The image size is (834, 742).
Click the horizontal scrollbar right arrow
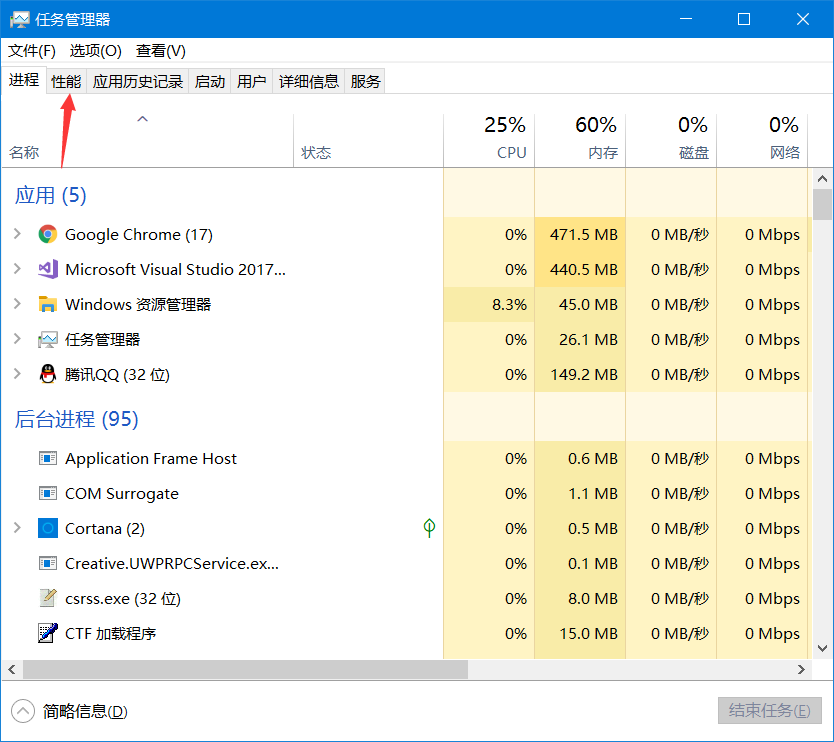pos(801,670)
